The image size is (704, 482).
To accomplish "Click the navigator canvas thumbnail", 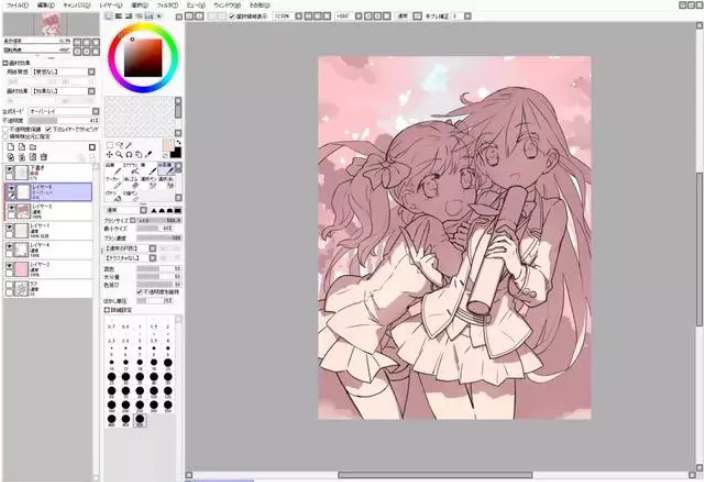I will pyautogui.click(x=51, y=24).
